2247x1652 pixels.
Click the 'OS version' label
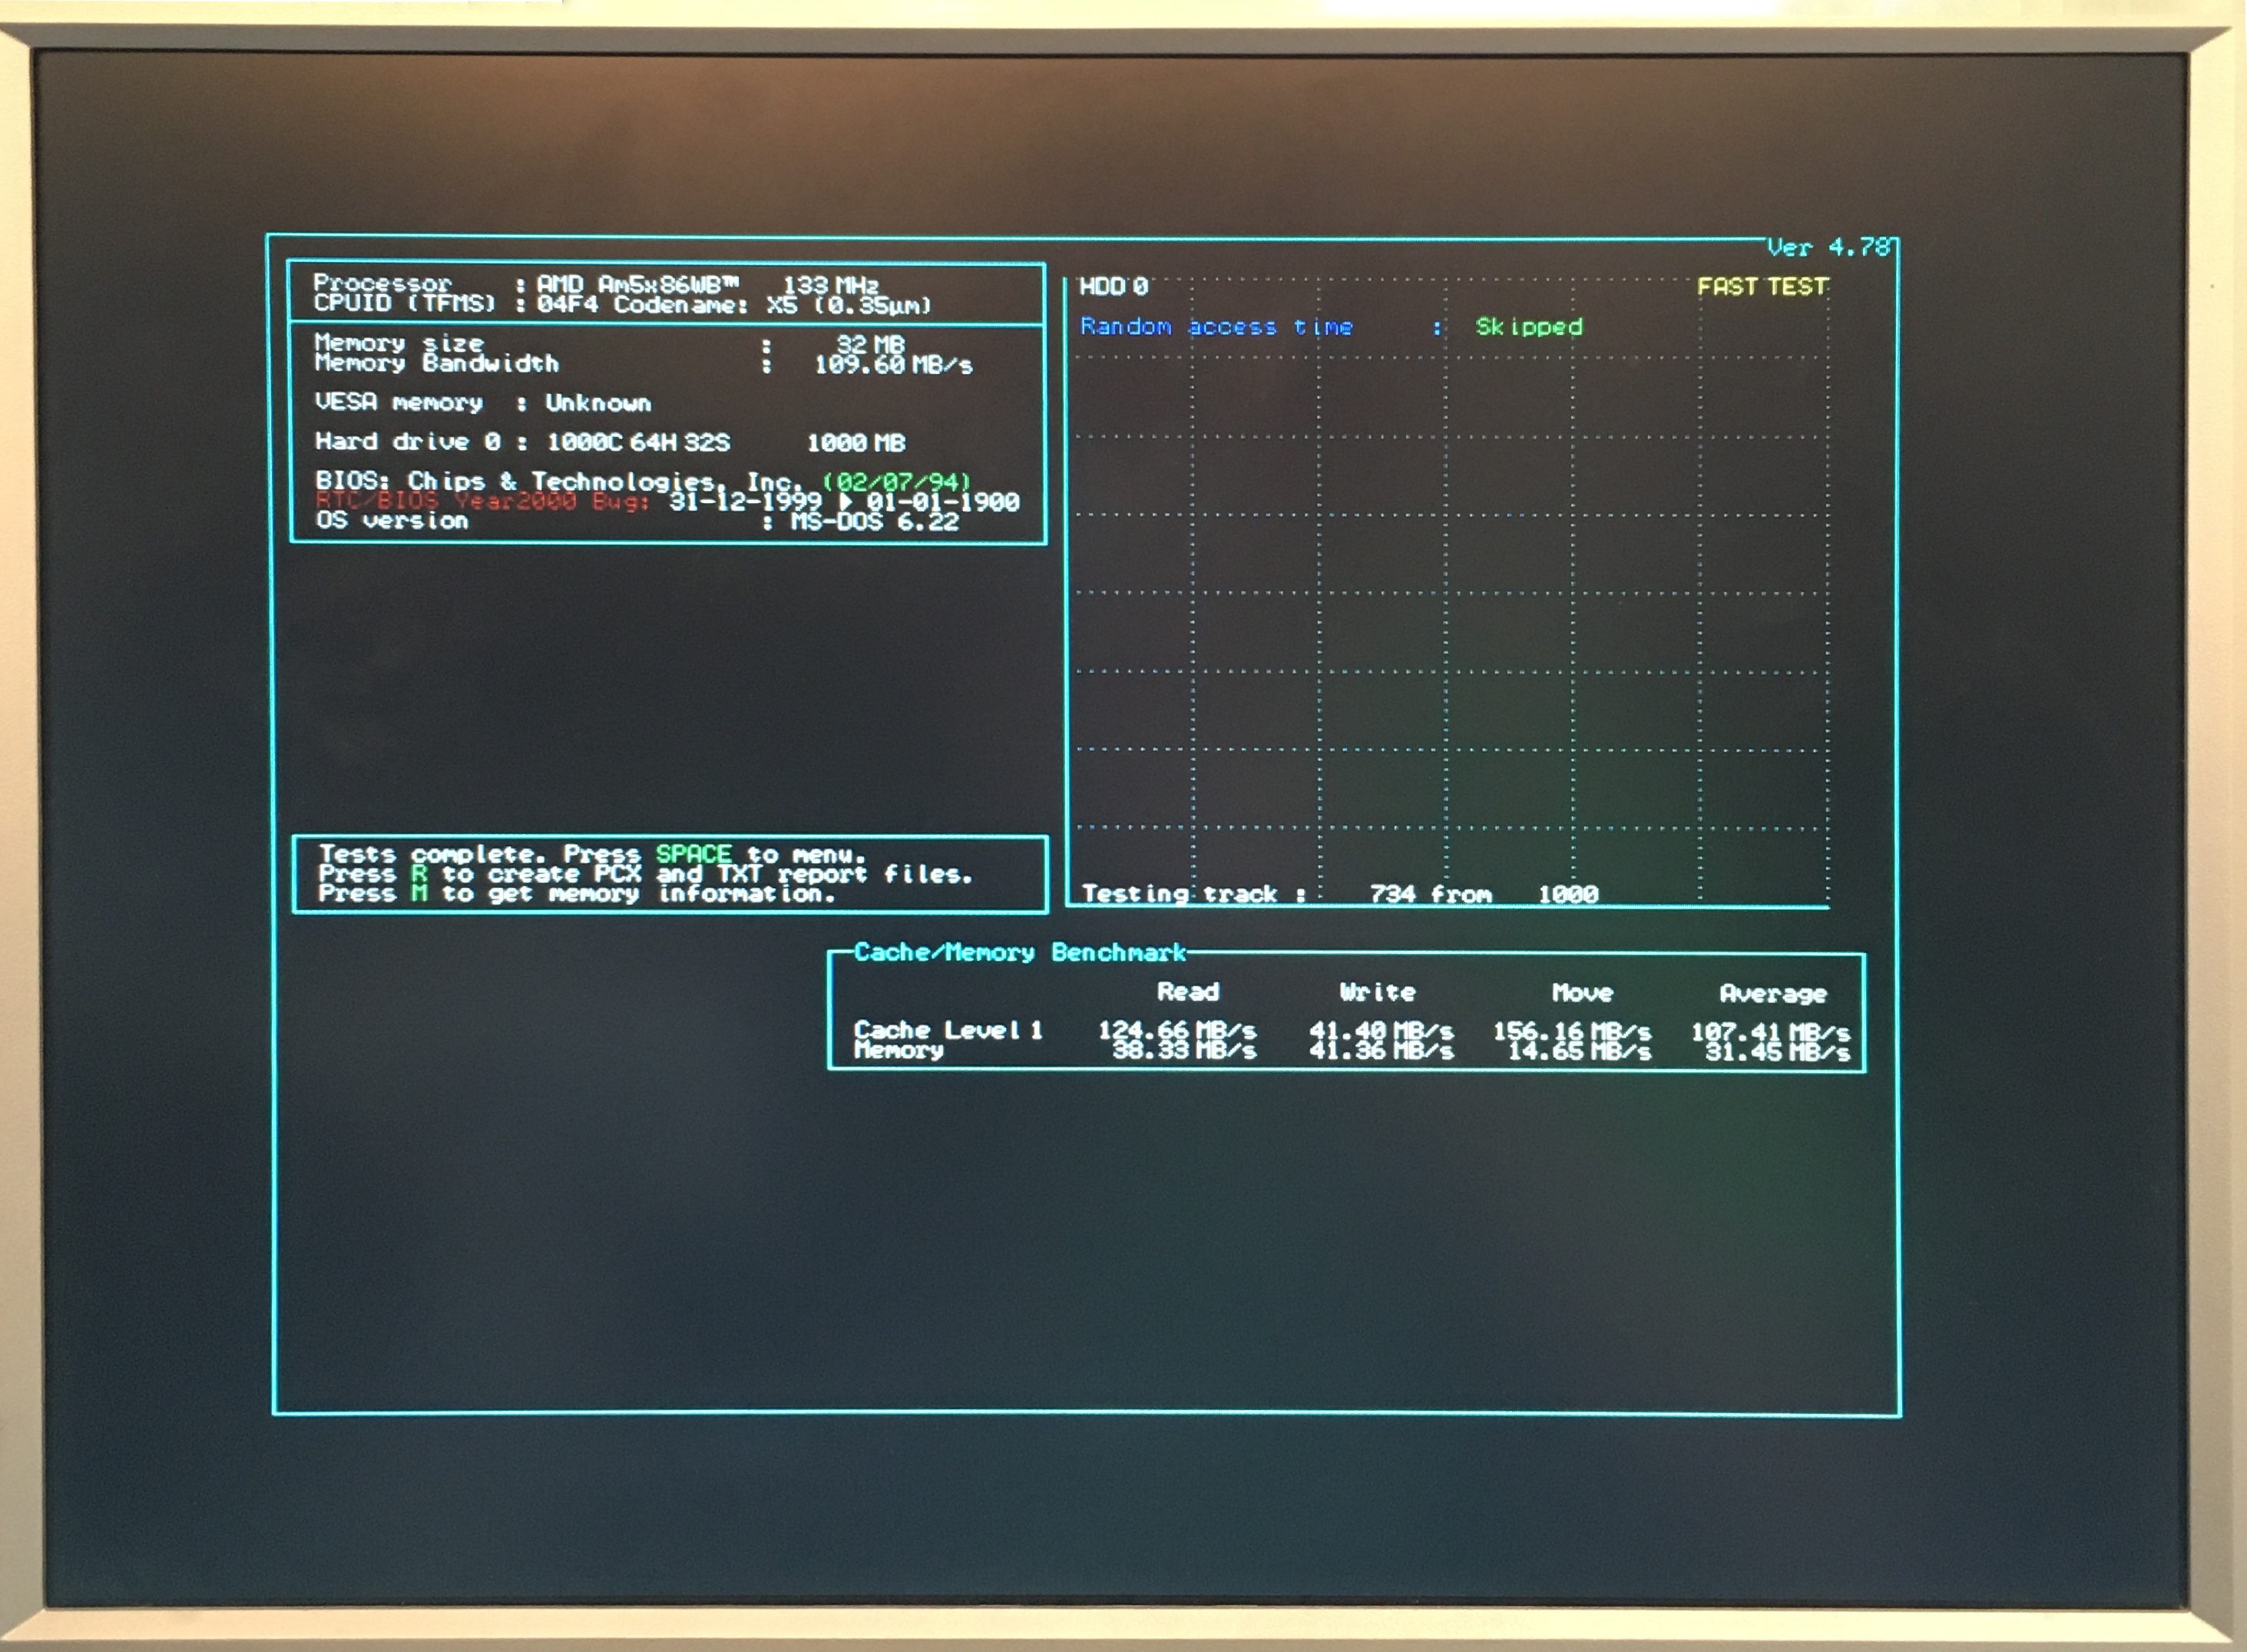click(x=392, y=520)
